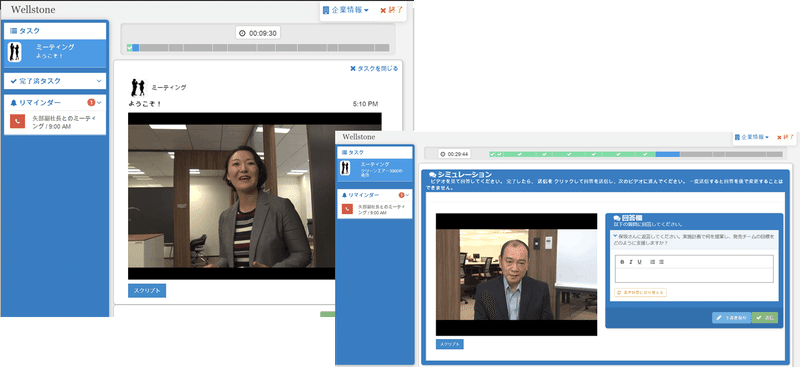Click the Bold icon in answer editor
This screenshot has height=367, width=800.
pyautogui.click(x=622, y=262)
